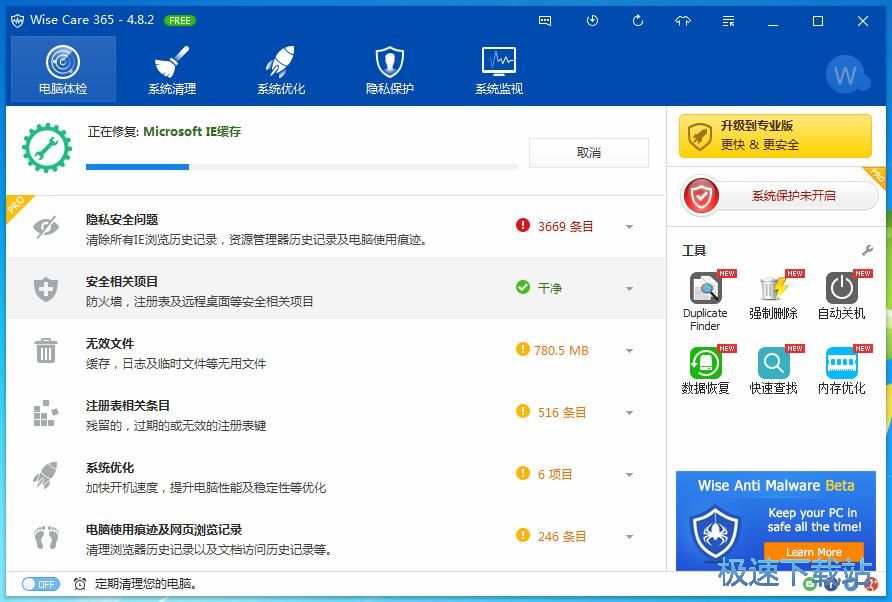Open the 自动关机 auto shutdown tool

tap(841, 295)
